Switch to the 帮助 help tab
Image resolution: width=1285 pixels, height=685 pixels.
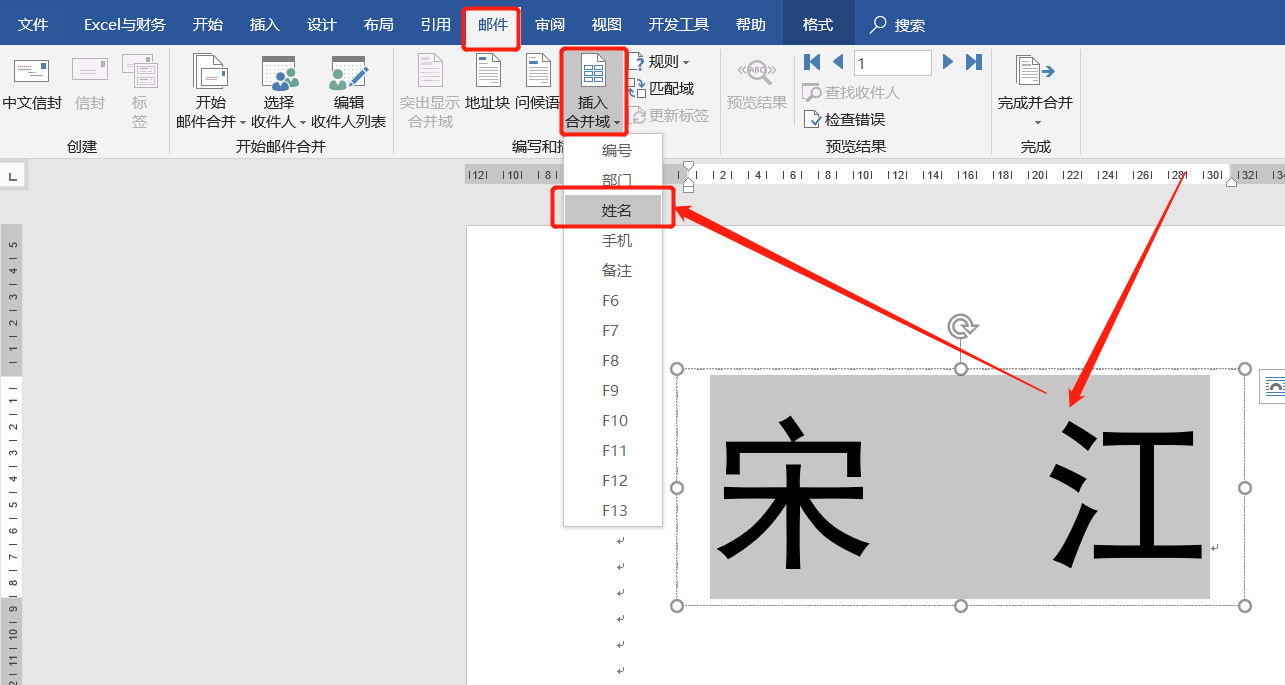(x=751, y=25)
